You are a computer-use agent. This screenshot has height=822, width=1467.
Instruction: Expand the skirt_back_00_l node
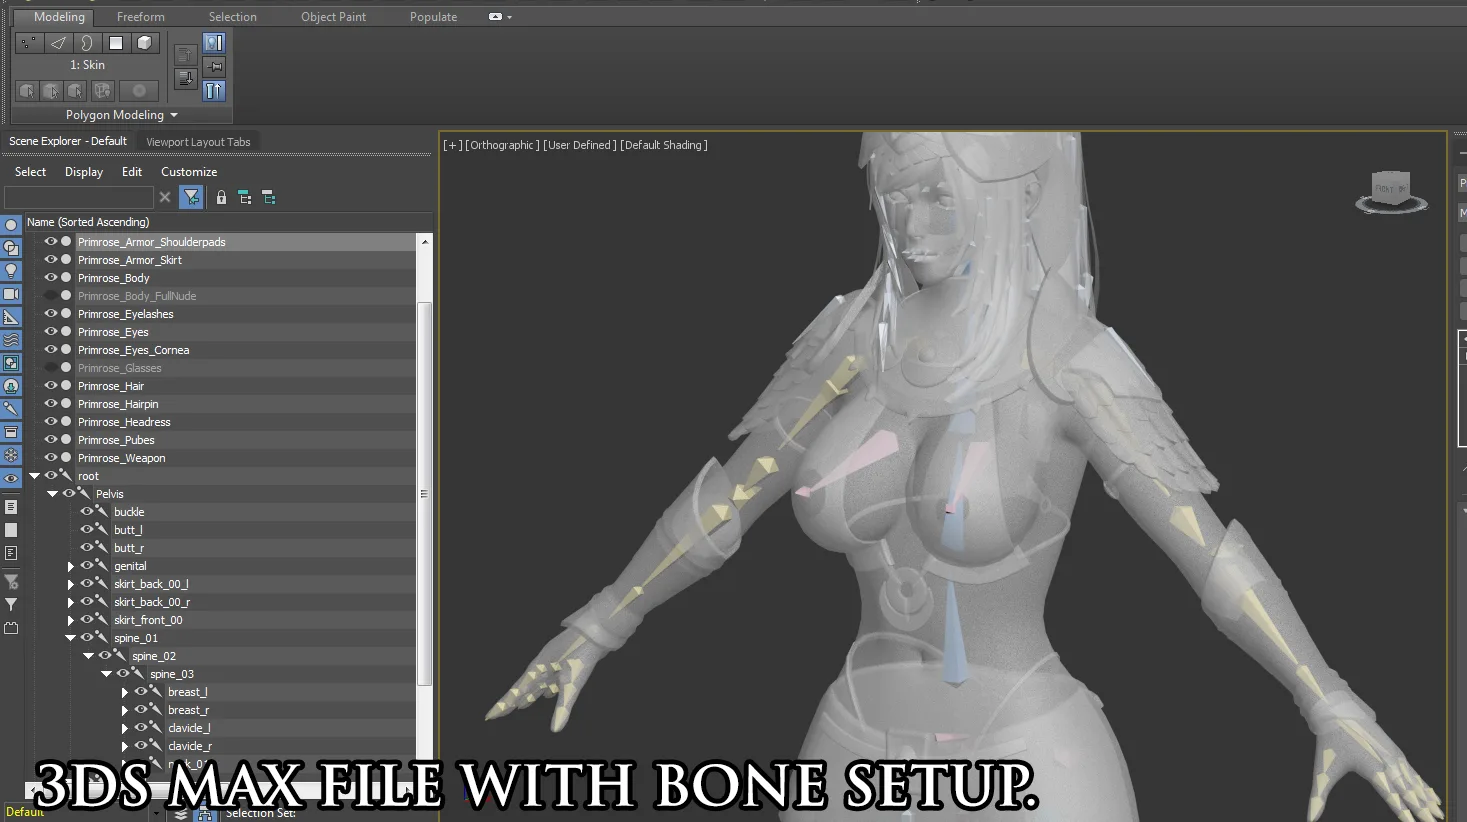71,584
